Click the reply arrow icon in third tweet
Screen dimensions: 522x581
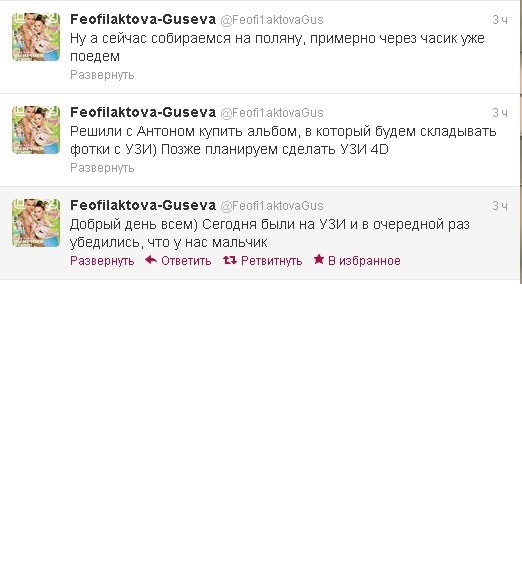tap(151, 260)
